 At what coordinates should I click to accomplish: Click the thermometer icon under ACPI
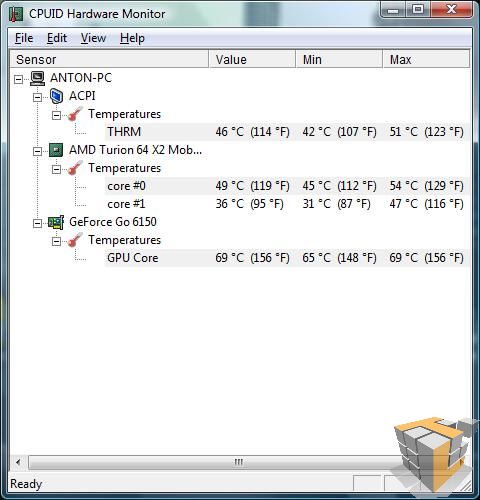75,114
